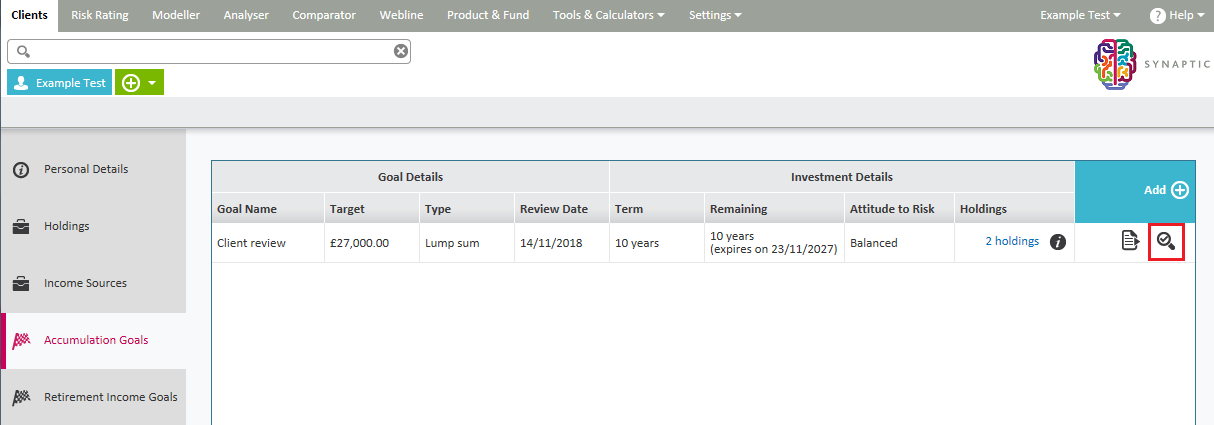Click the Accumulation Goals flag icon
This screenshot has width=1214, height=425.
click(x=21, y=341)
